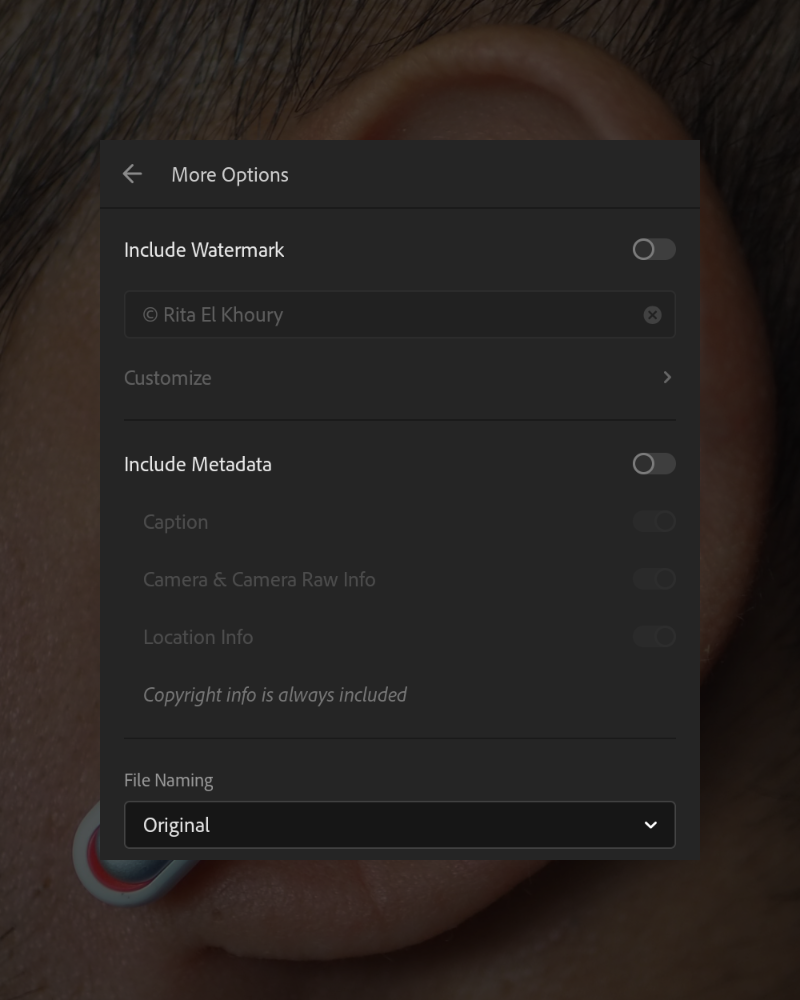Click the down-arrow icon in File Naming box
This screenshot has height=1000, width=800.
651,825
